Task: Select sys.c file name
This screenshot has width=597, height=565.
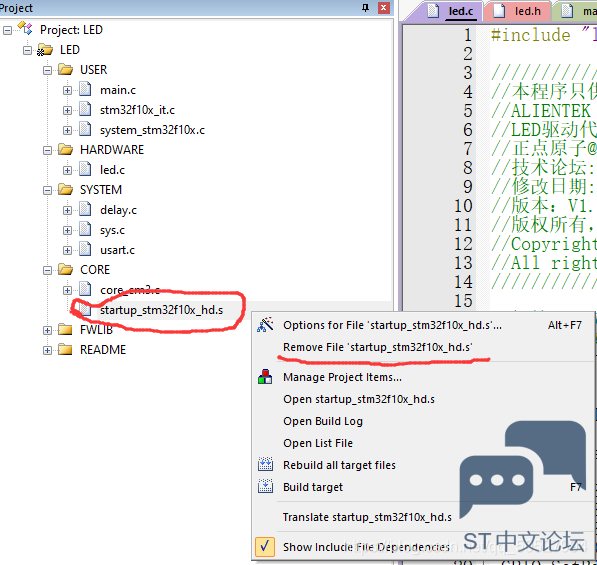Action: coord(112,230)
